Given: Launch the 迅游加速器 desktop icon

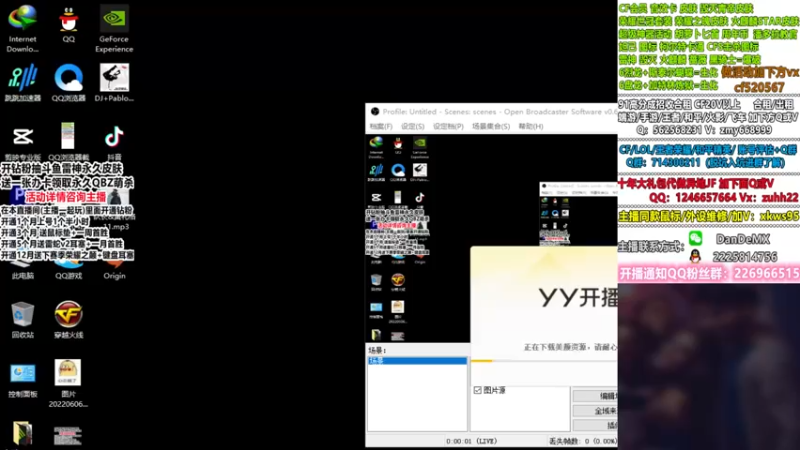Looking at the screenshot, I should 22,83.
